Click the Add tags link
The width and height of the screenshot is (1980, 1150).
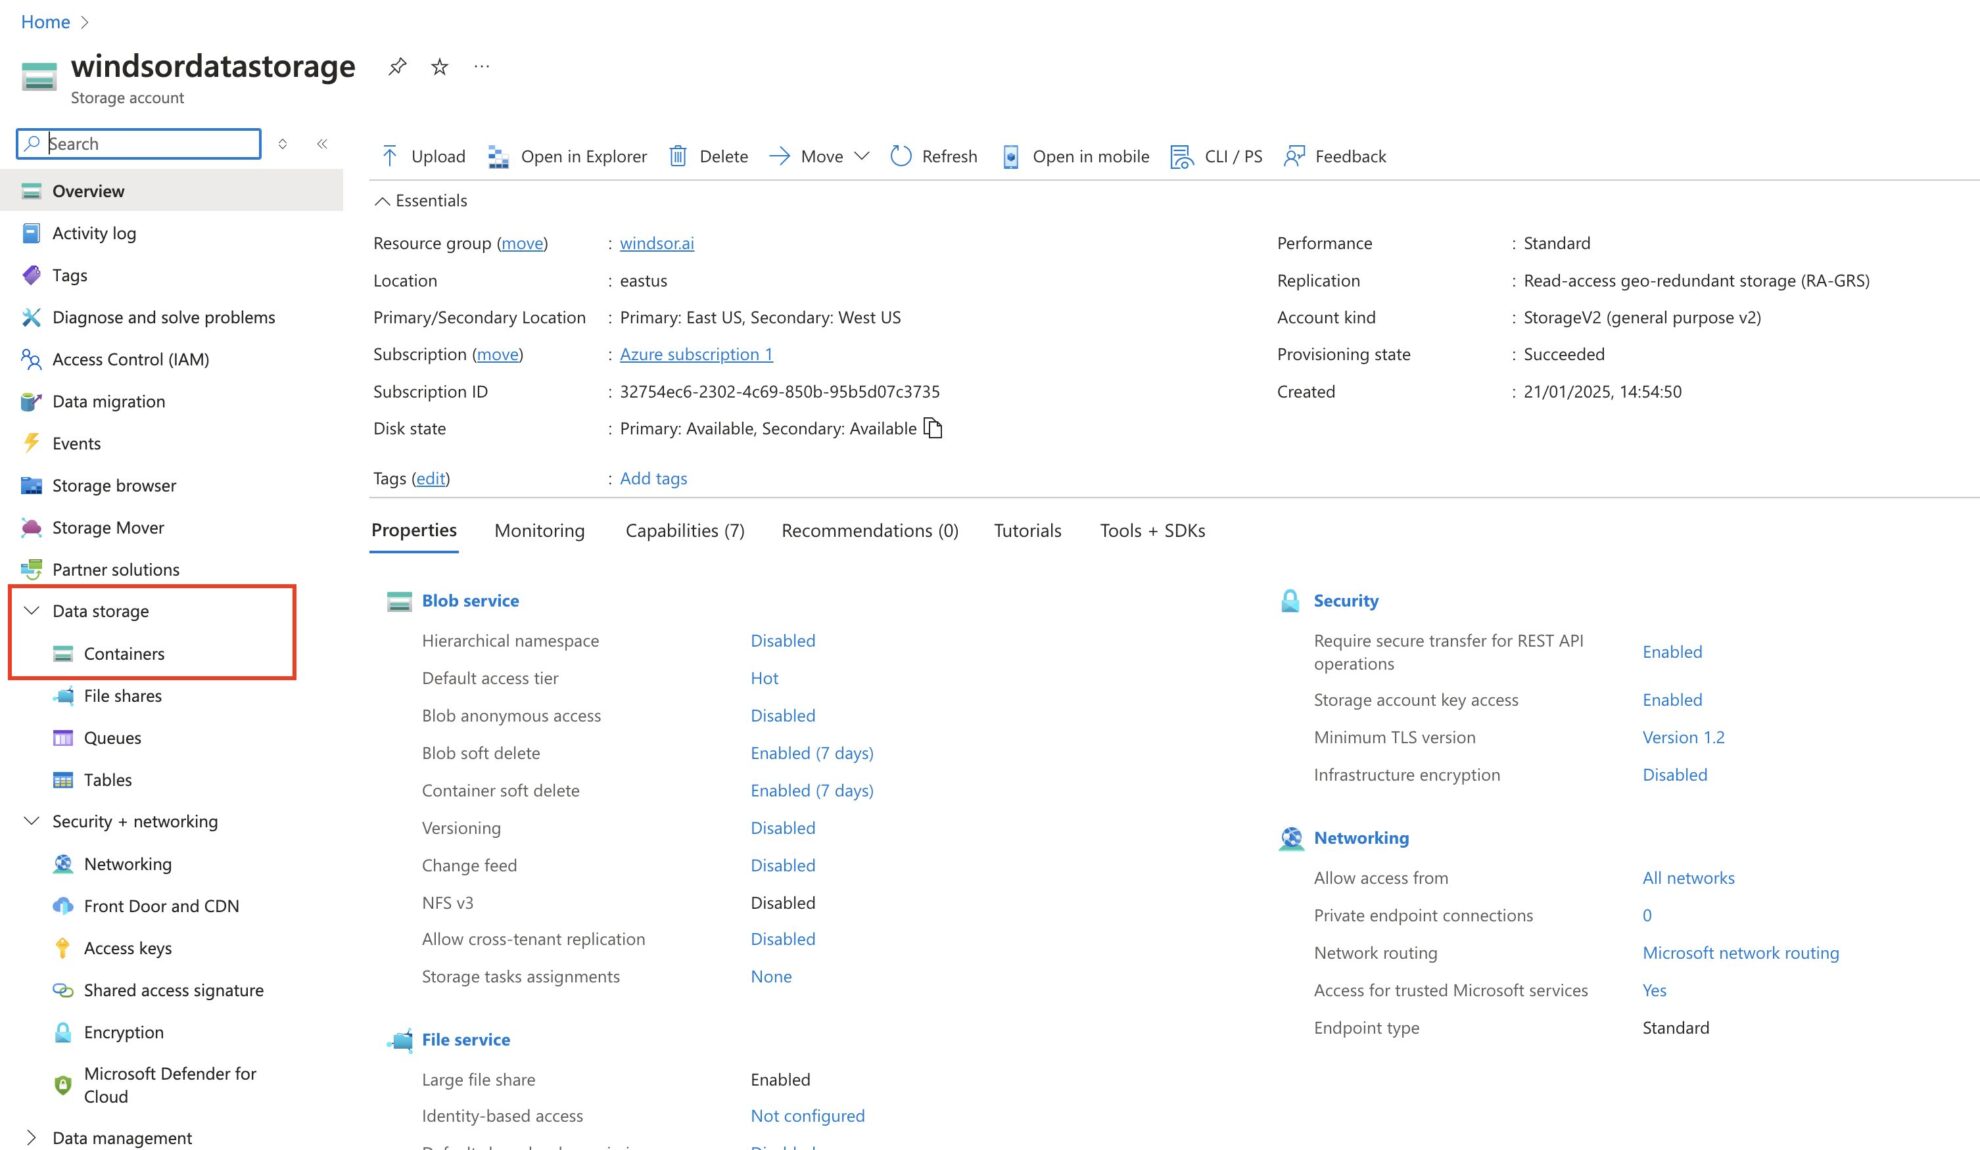[653, 478]
